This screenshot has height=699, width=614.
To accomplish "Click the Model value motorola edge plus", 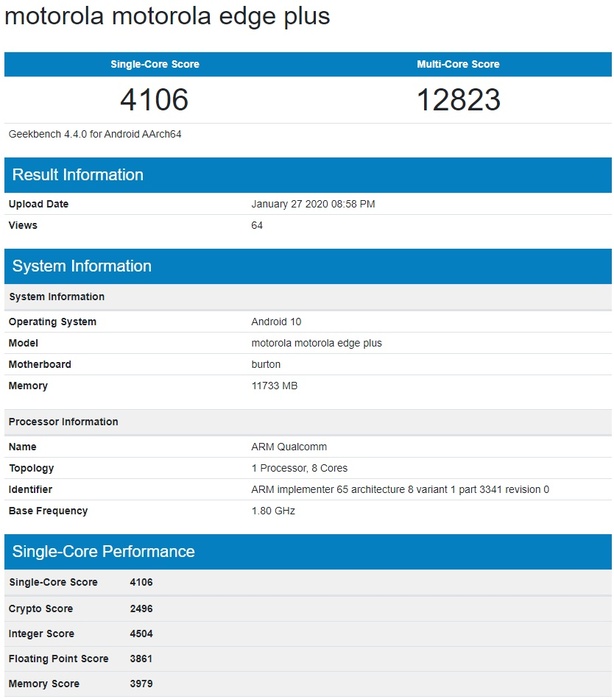I will 316,343.
